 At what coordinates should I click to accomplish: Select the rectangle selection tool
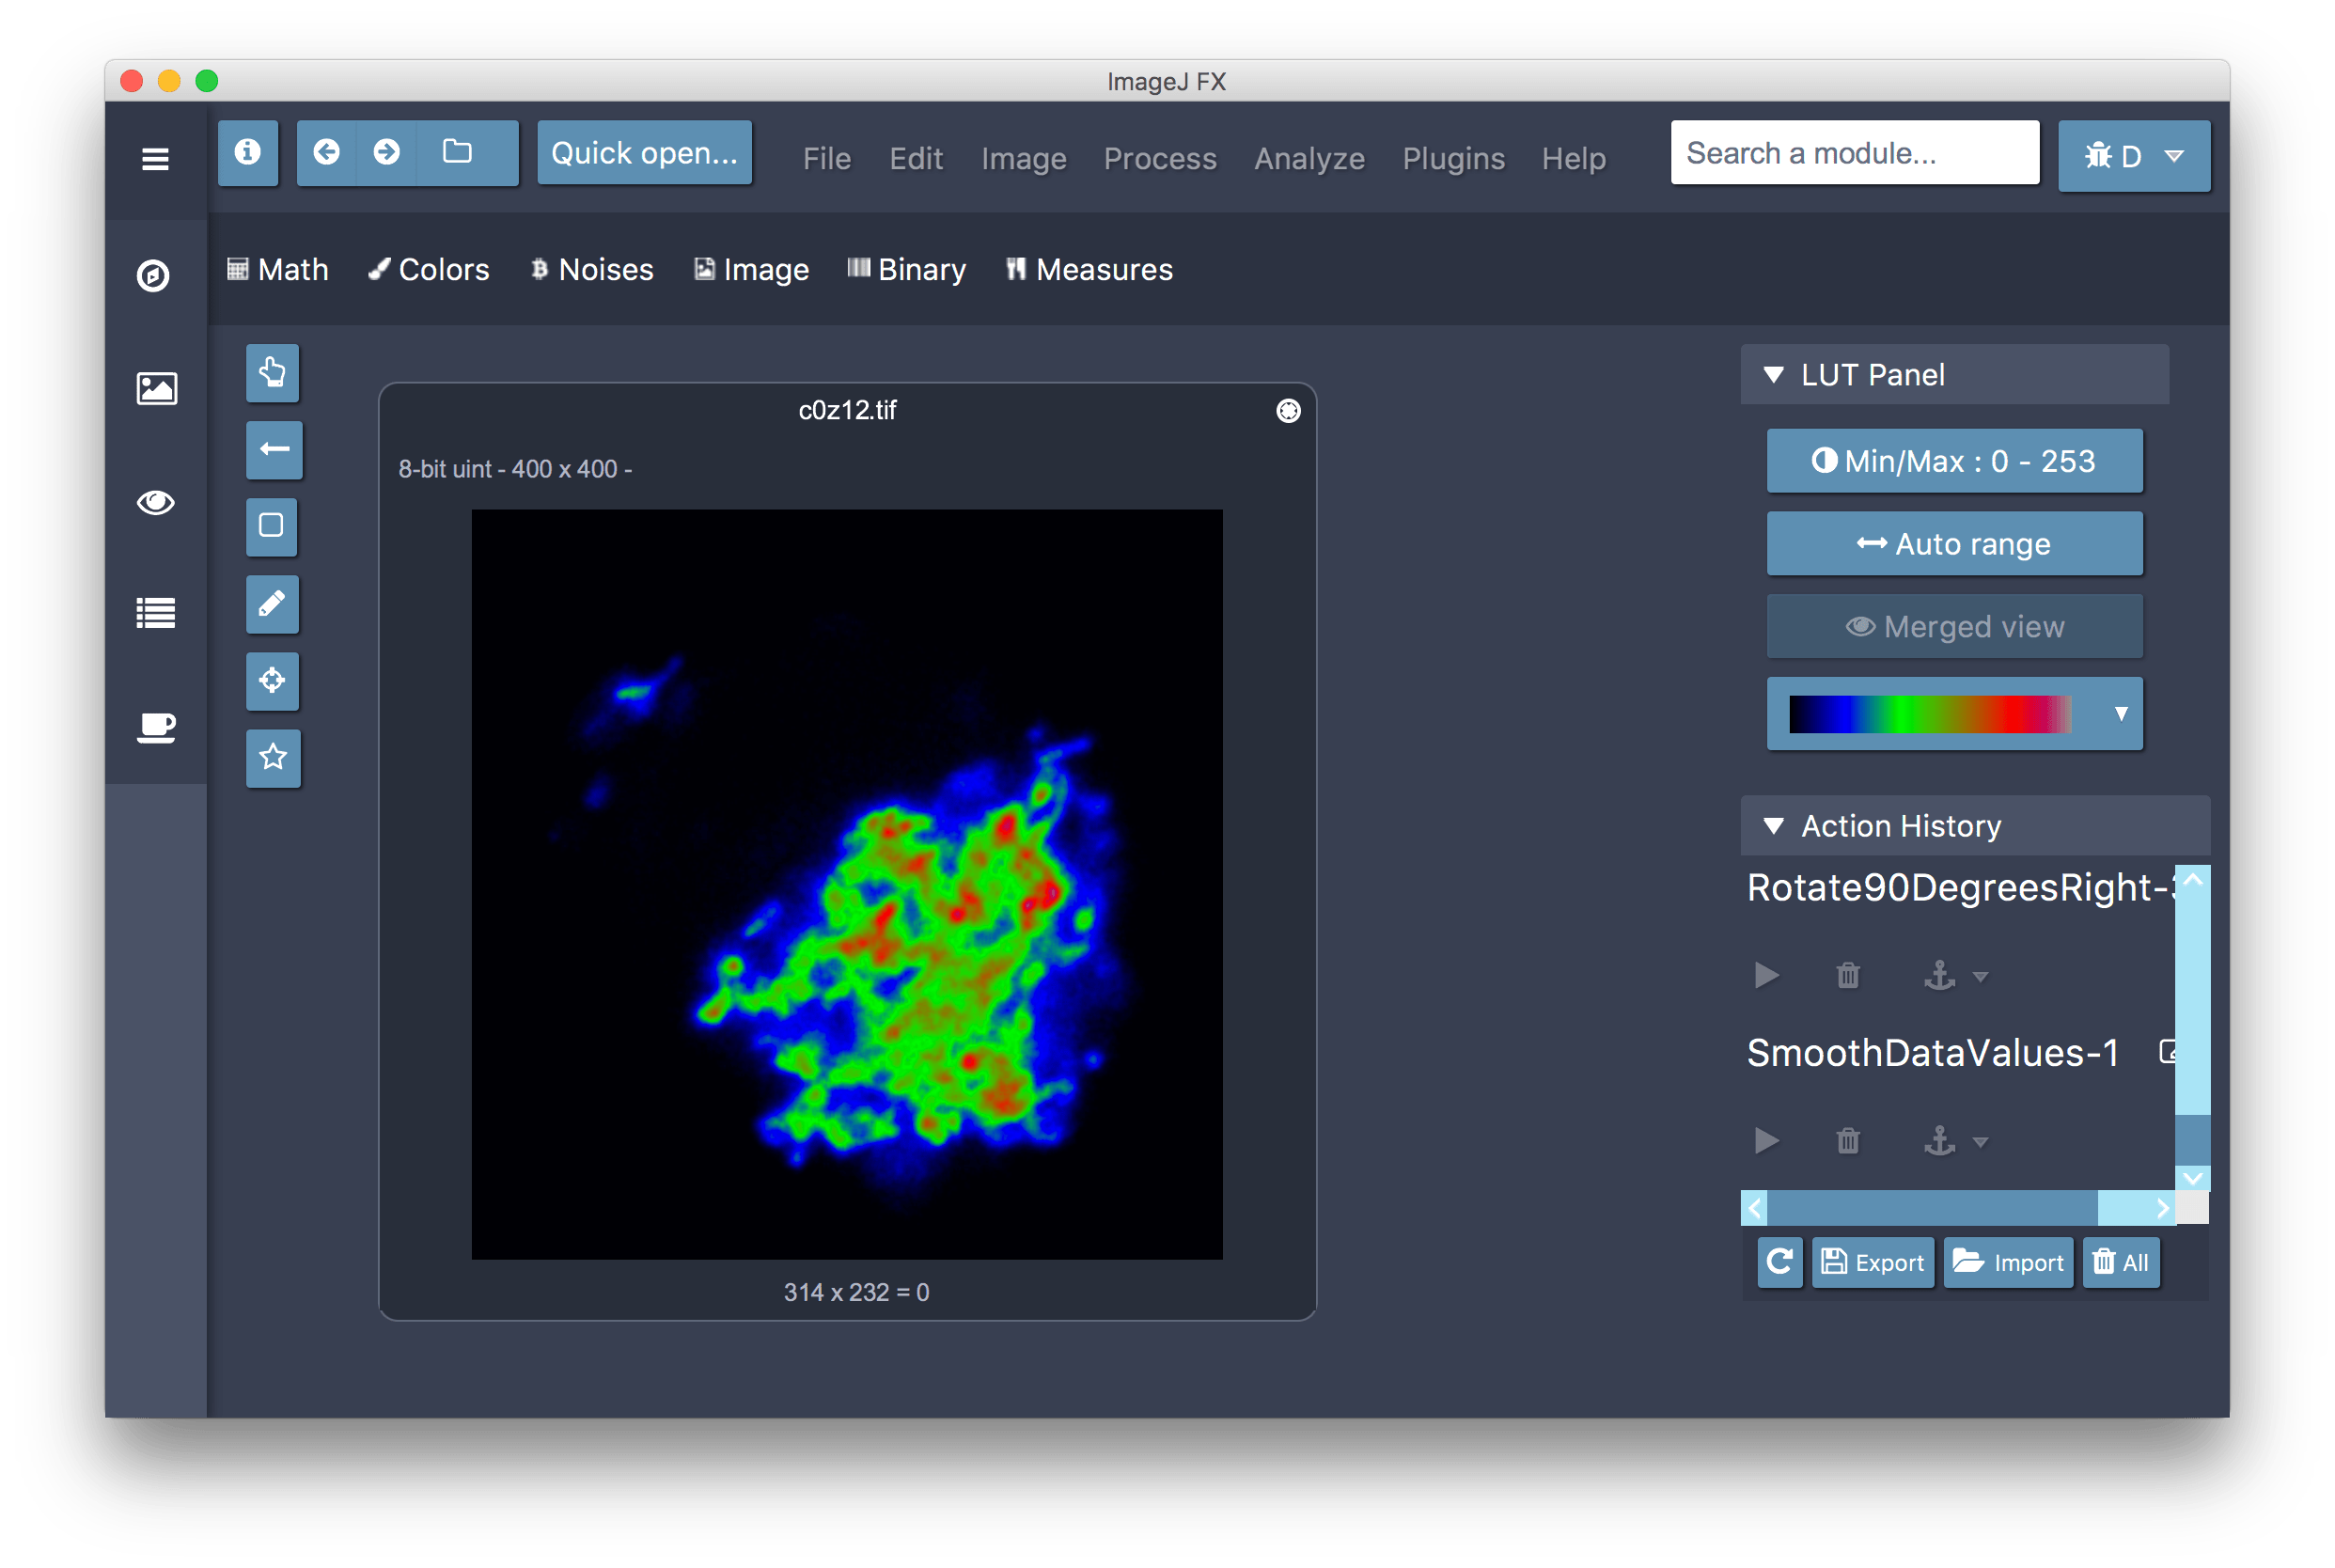272,528
